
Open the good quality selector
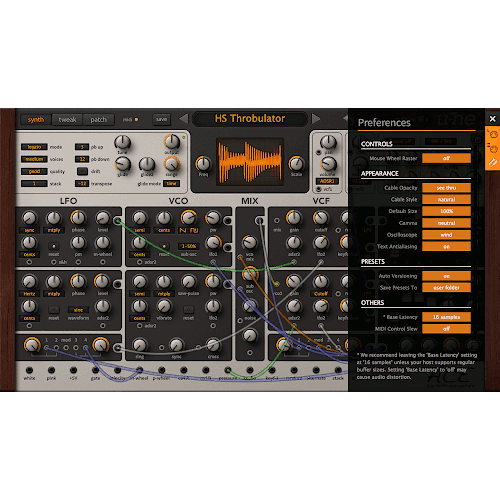point(34,171)
